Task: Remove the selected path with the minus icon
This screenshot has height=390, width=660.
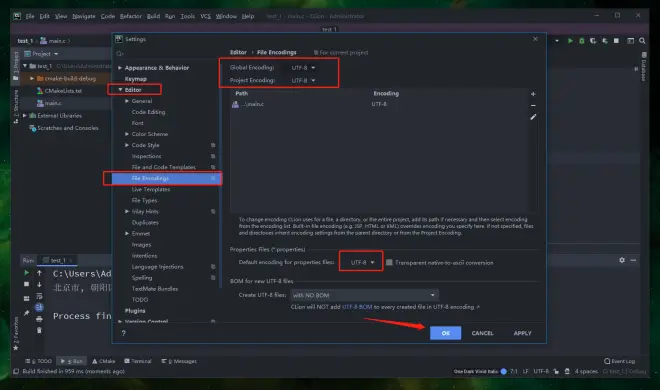Action: [x=533, y=105]
